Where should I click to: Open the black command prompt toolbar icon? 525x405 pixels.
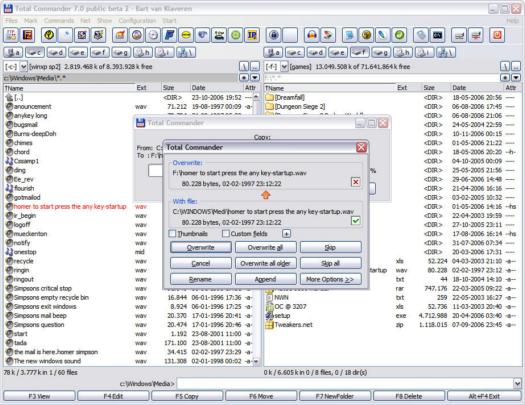437,35
